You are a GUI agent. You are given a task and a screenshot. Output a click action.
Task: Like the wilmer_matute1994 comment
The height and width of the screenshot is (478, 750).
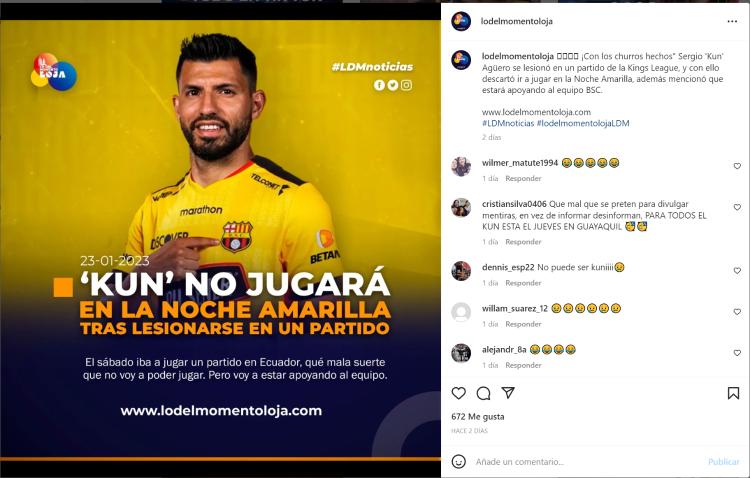[737, 166]
